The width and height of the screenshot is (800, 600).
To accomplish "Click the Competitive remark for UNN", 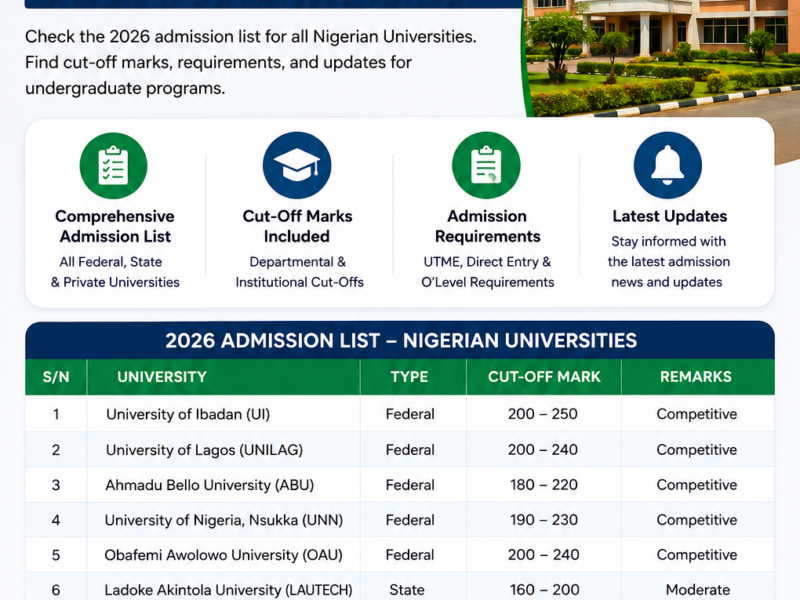I will [x=696, y=520].
